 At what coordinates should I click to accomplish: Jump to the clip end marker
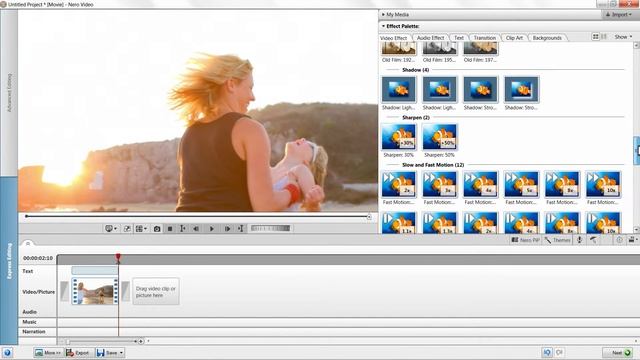click(241, 229)
